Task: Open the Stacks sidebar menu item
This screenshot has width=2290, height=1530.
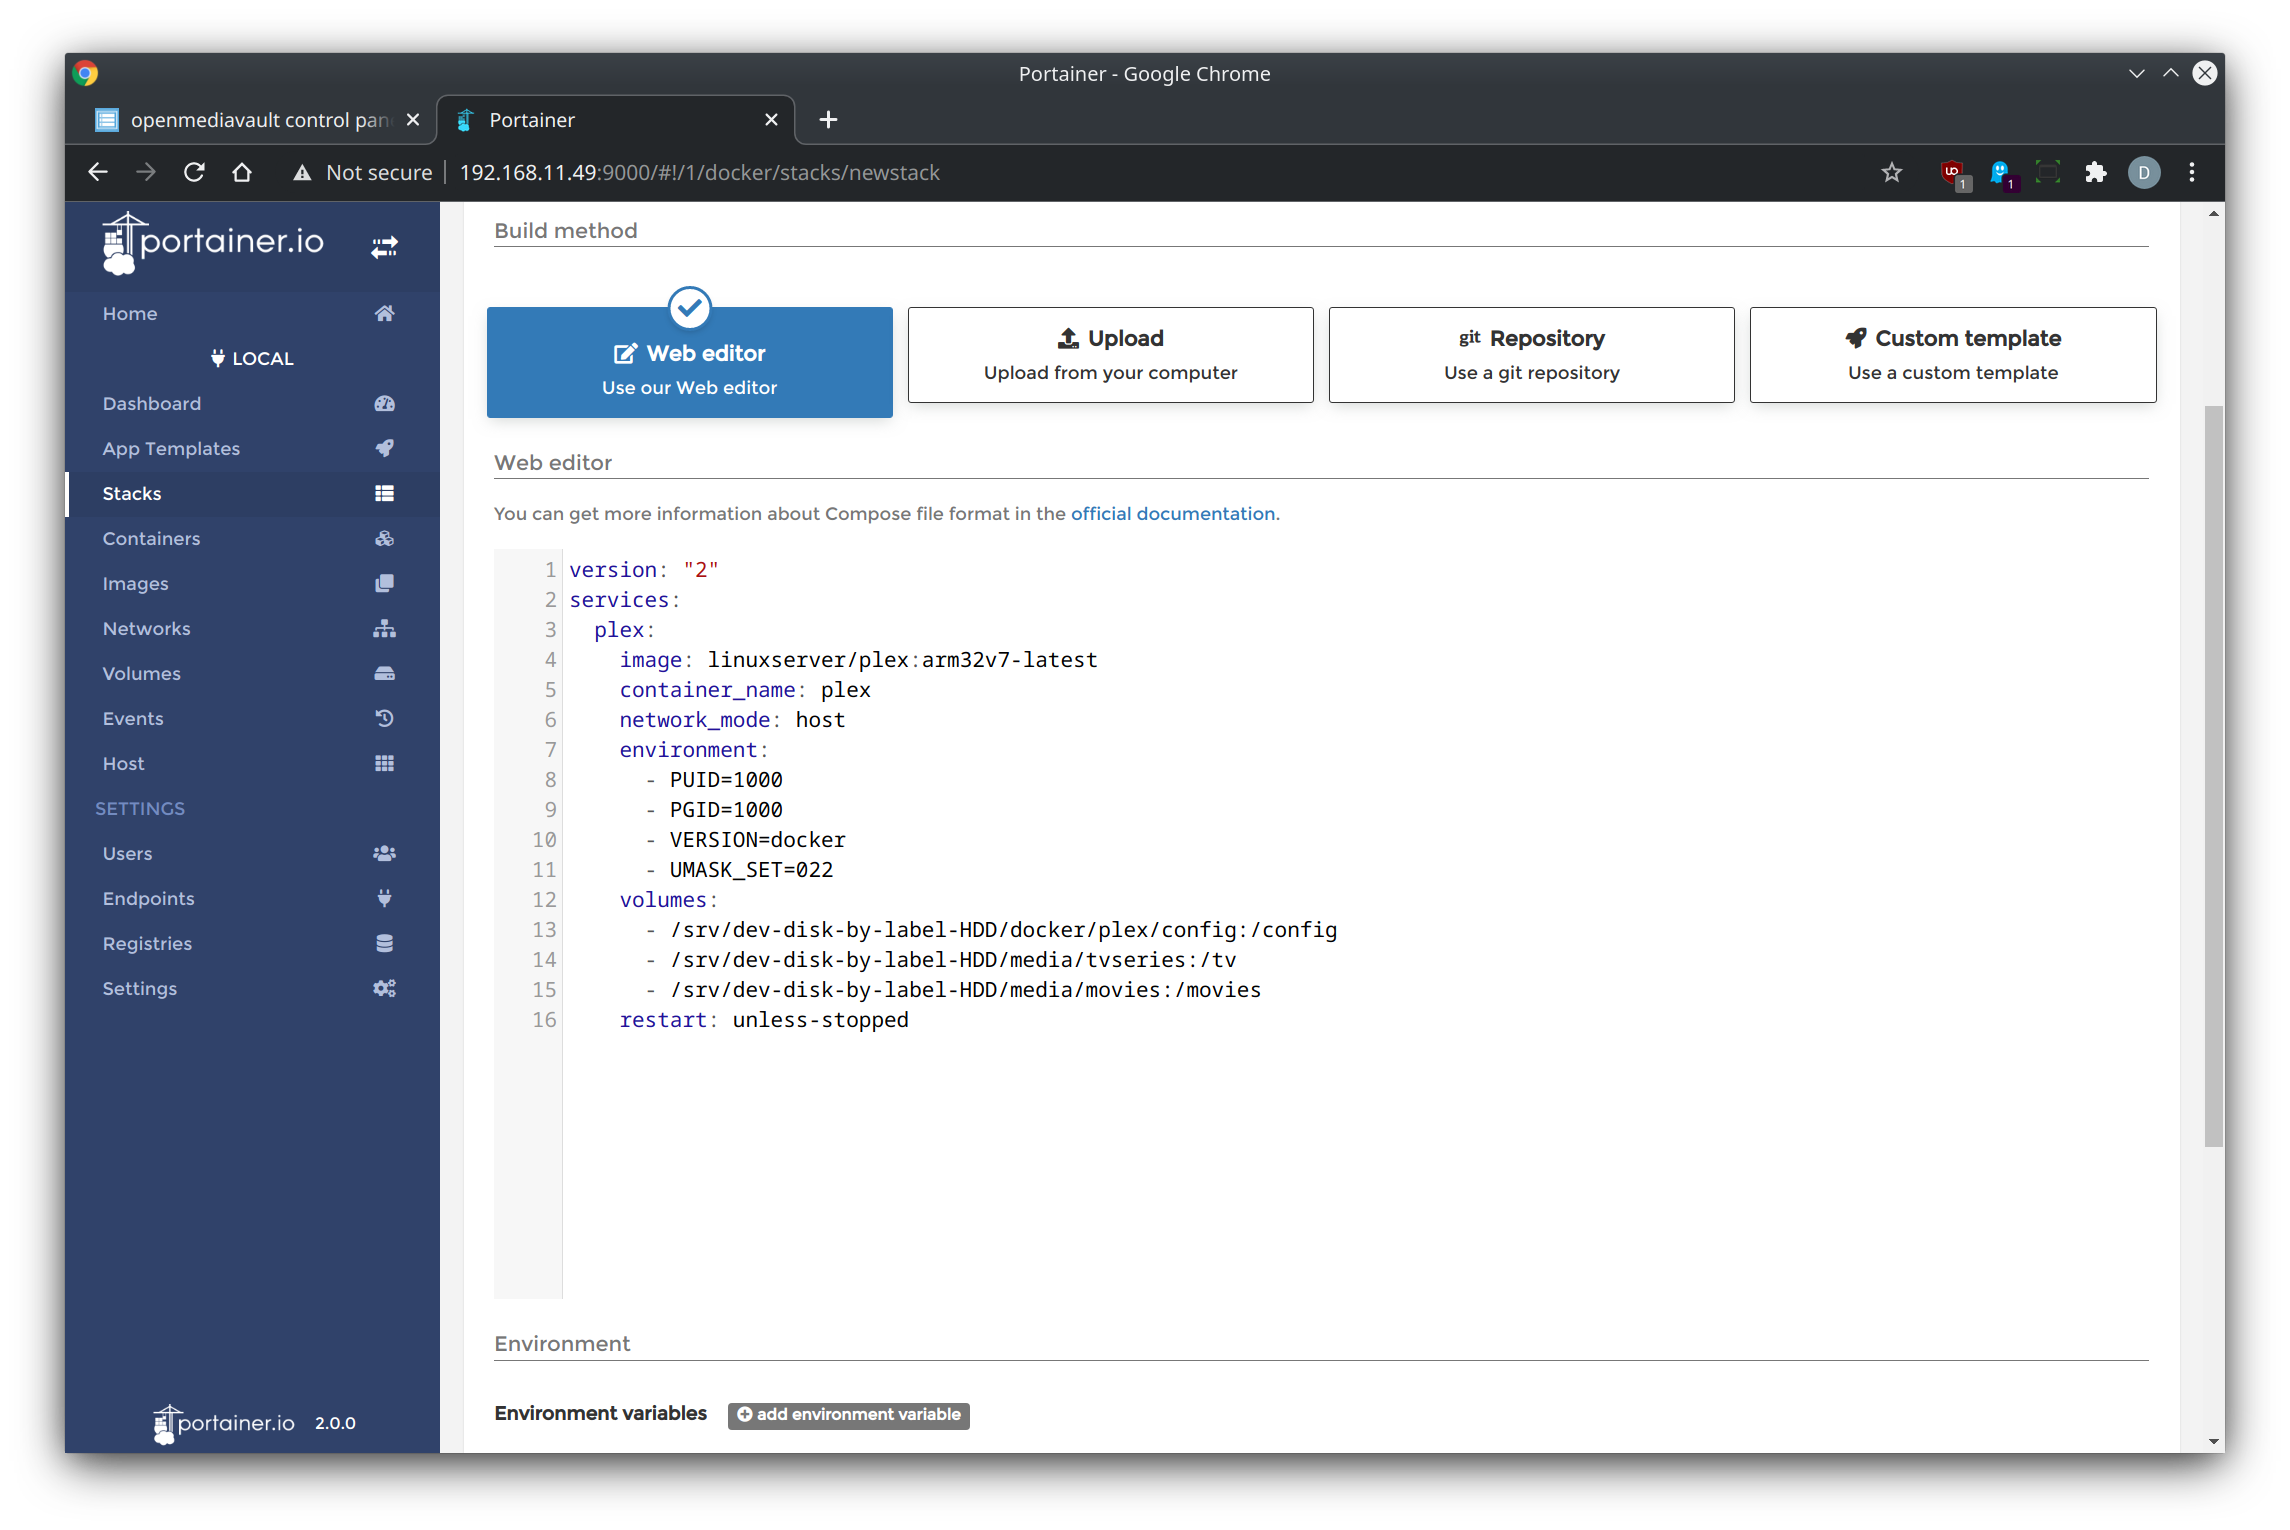Action: (x=132, y=493)
